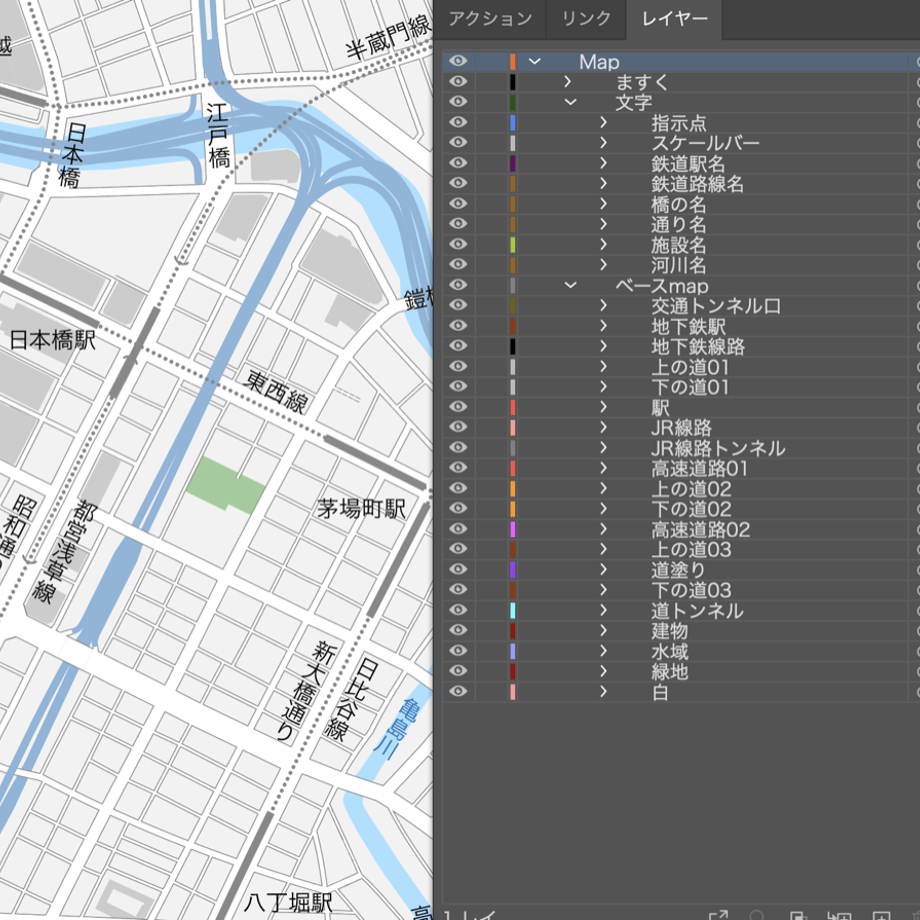Toggle eye icon for 駅 layer
This screenshot has width=920, height=920.
[458, 407]
